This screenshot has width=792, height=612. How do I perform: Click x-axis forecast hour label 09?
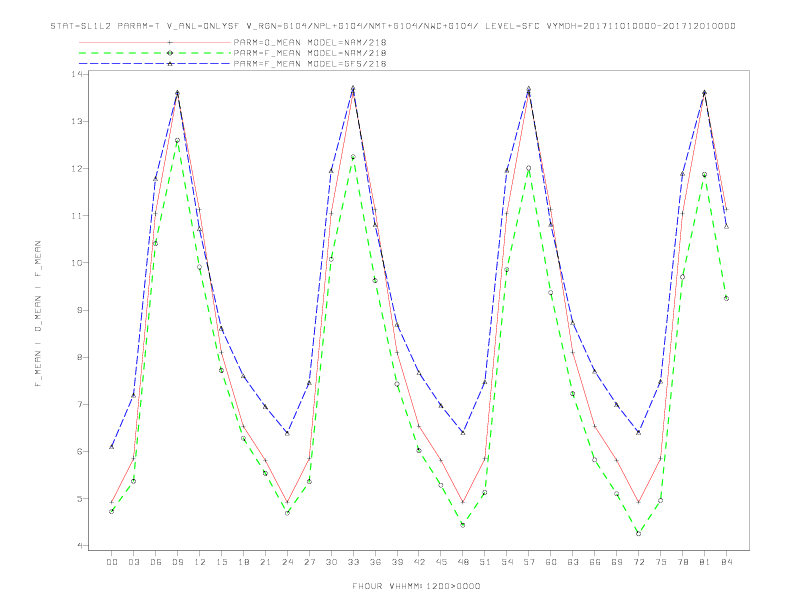point(177,562)
